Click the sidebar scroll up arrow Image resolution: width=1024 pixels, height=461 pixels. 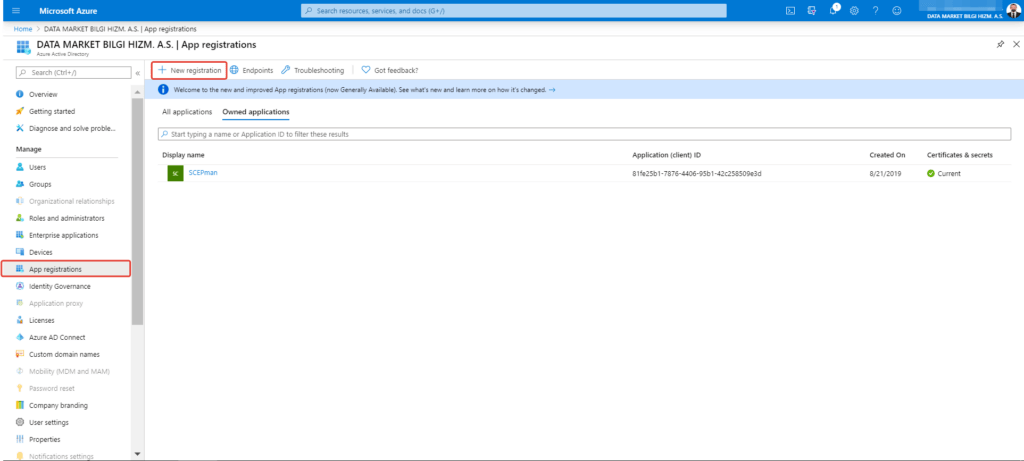(x=137, y=93)
